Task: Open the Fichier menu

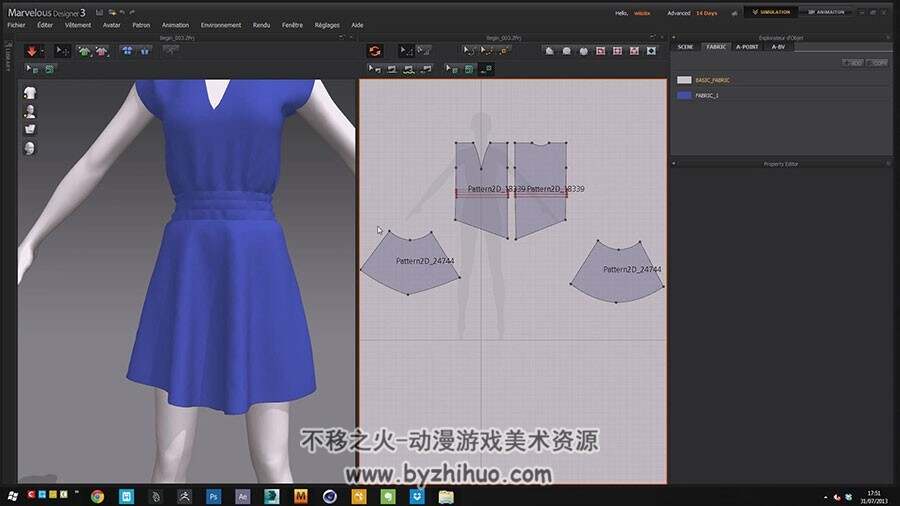Action: tap(16, 25)
